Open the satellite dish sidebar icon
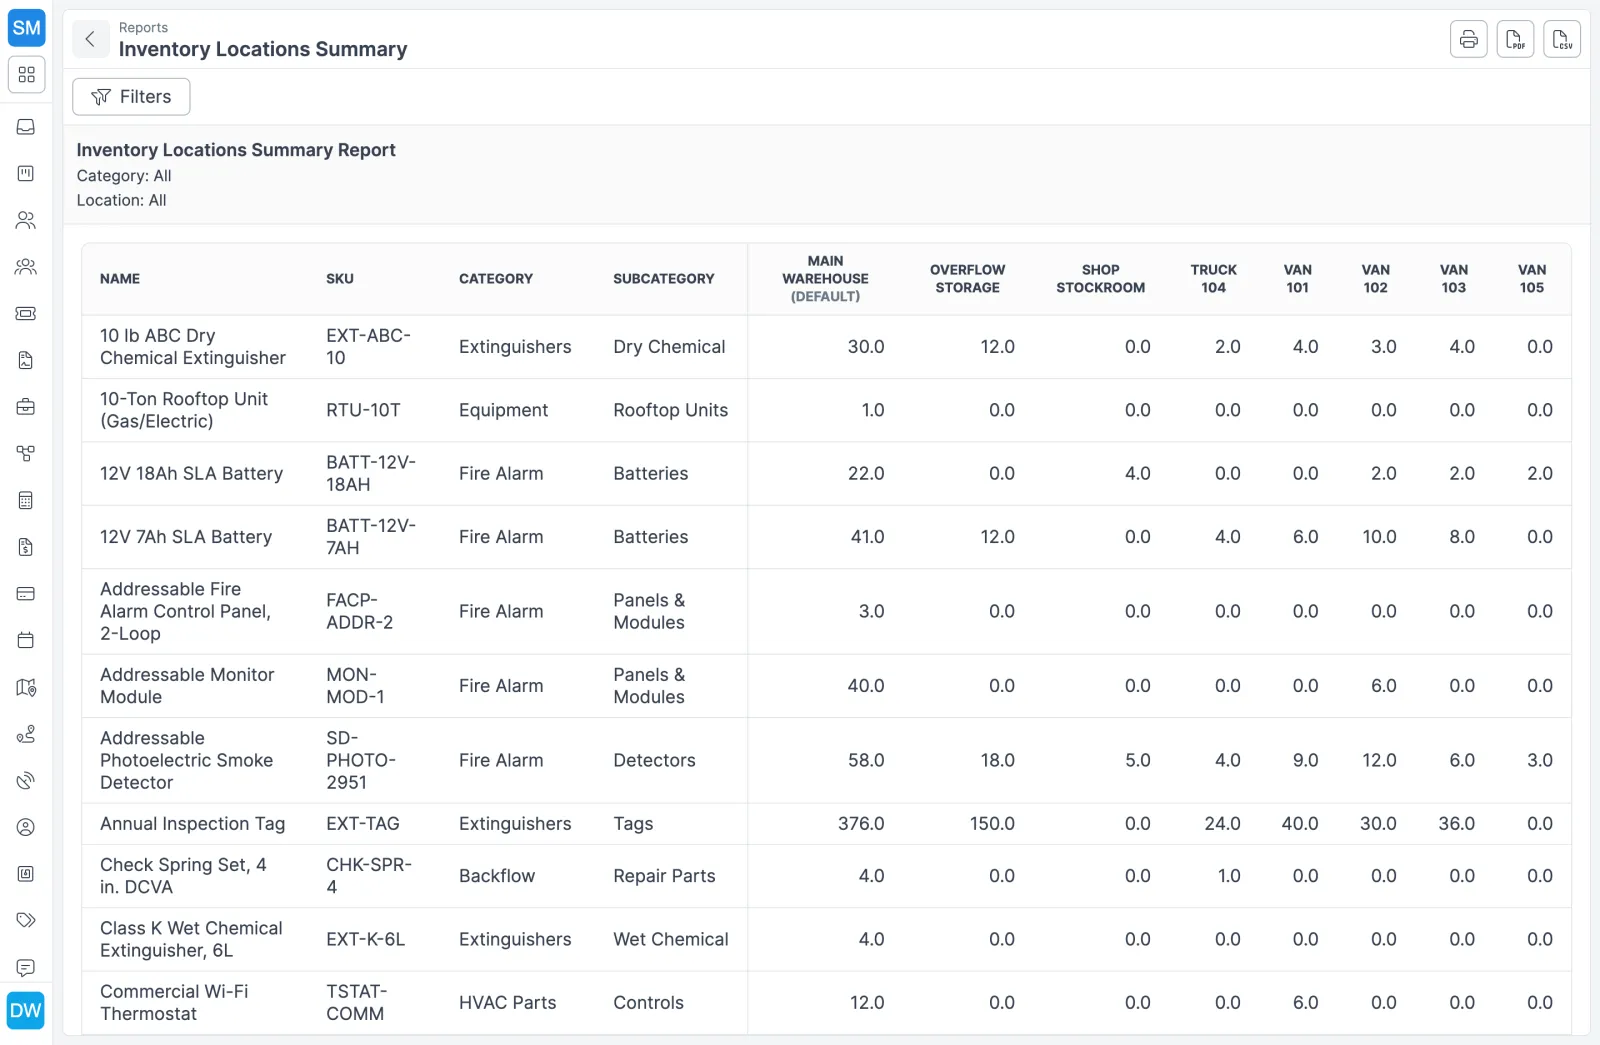The image size is (1600, 1045). 26,780
